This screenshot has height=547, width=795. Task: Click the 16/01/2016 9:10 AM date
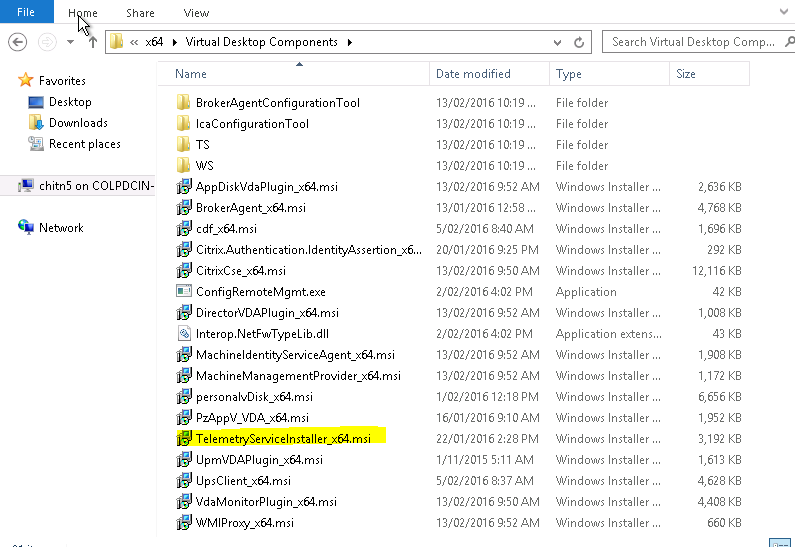[487, 418]
